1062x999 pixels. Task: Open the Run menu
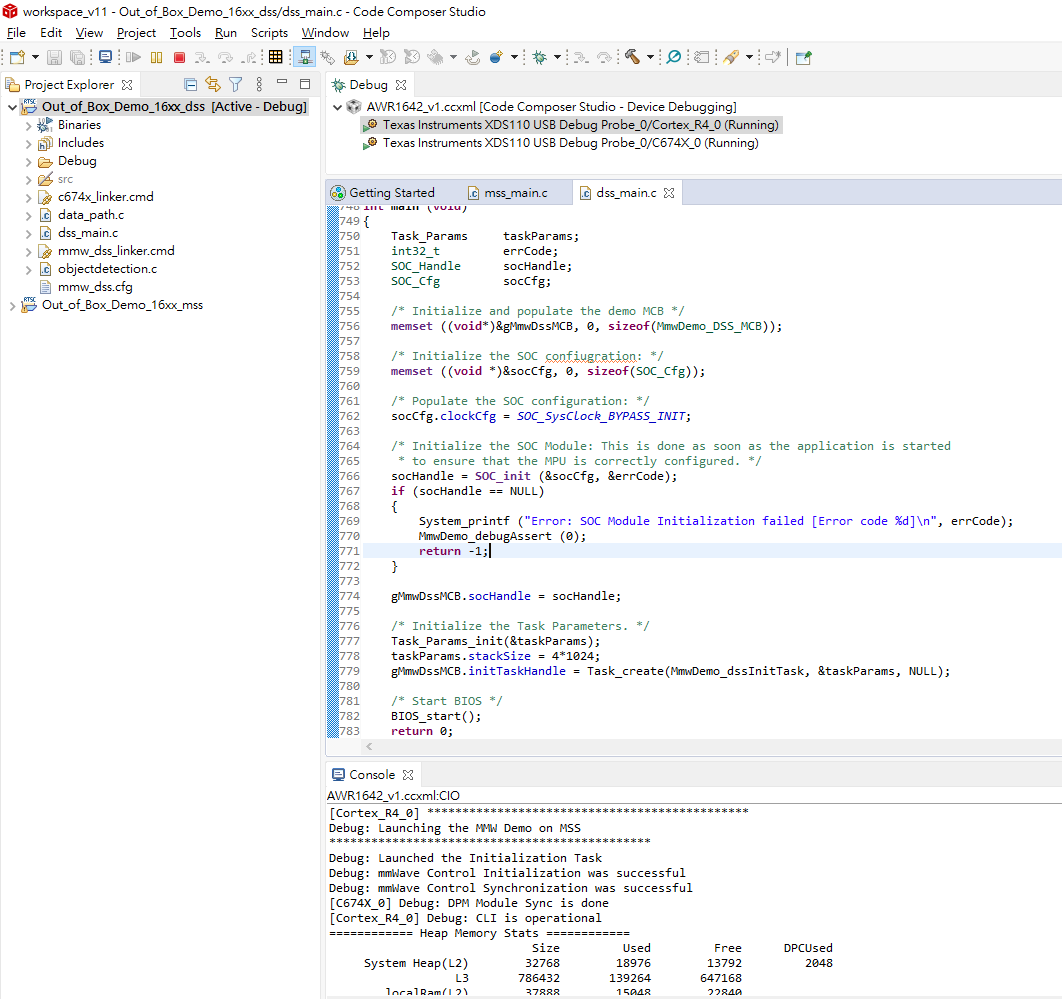pos(225,32)
